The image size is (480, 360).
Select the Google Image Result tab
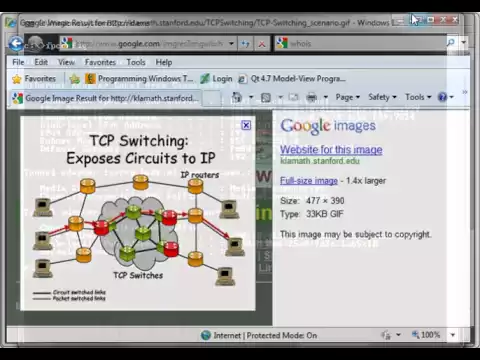[x=105, y=98]
